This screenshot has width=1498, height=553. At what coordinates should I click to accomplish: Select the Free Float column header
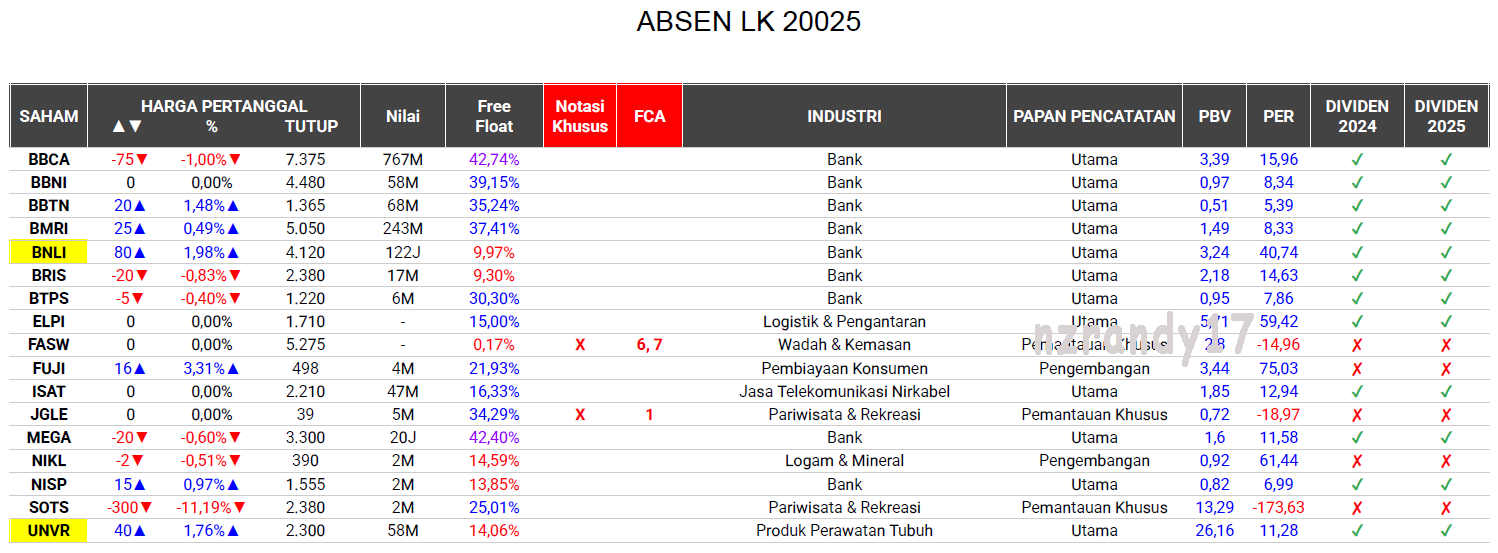(494, 116)
